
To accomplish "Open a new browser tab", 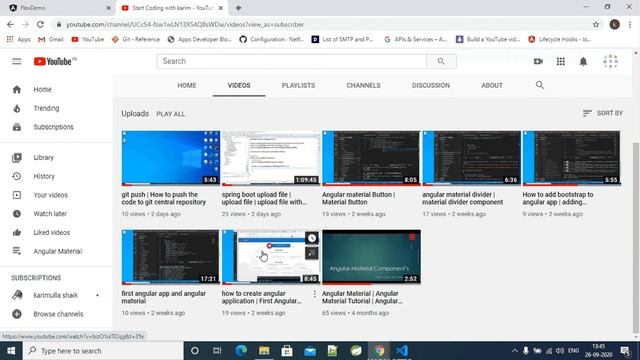I will point(238,8).
